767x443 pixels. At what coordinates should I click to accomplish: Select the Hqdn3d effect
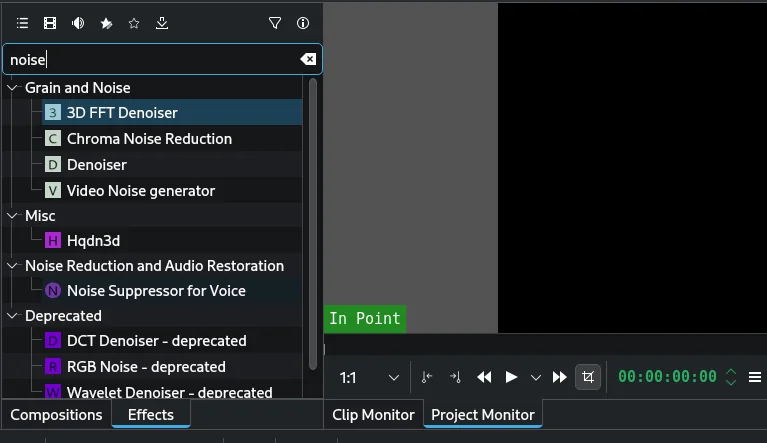tap(172, 241)
